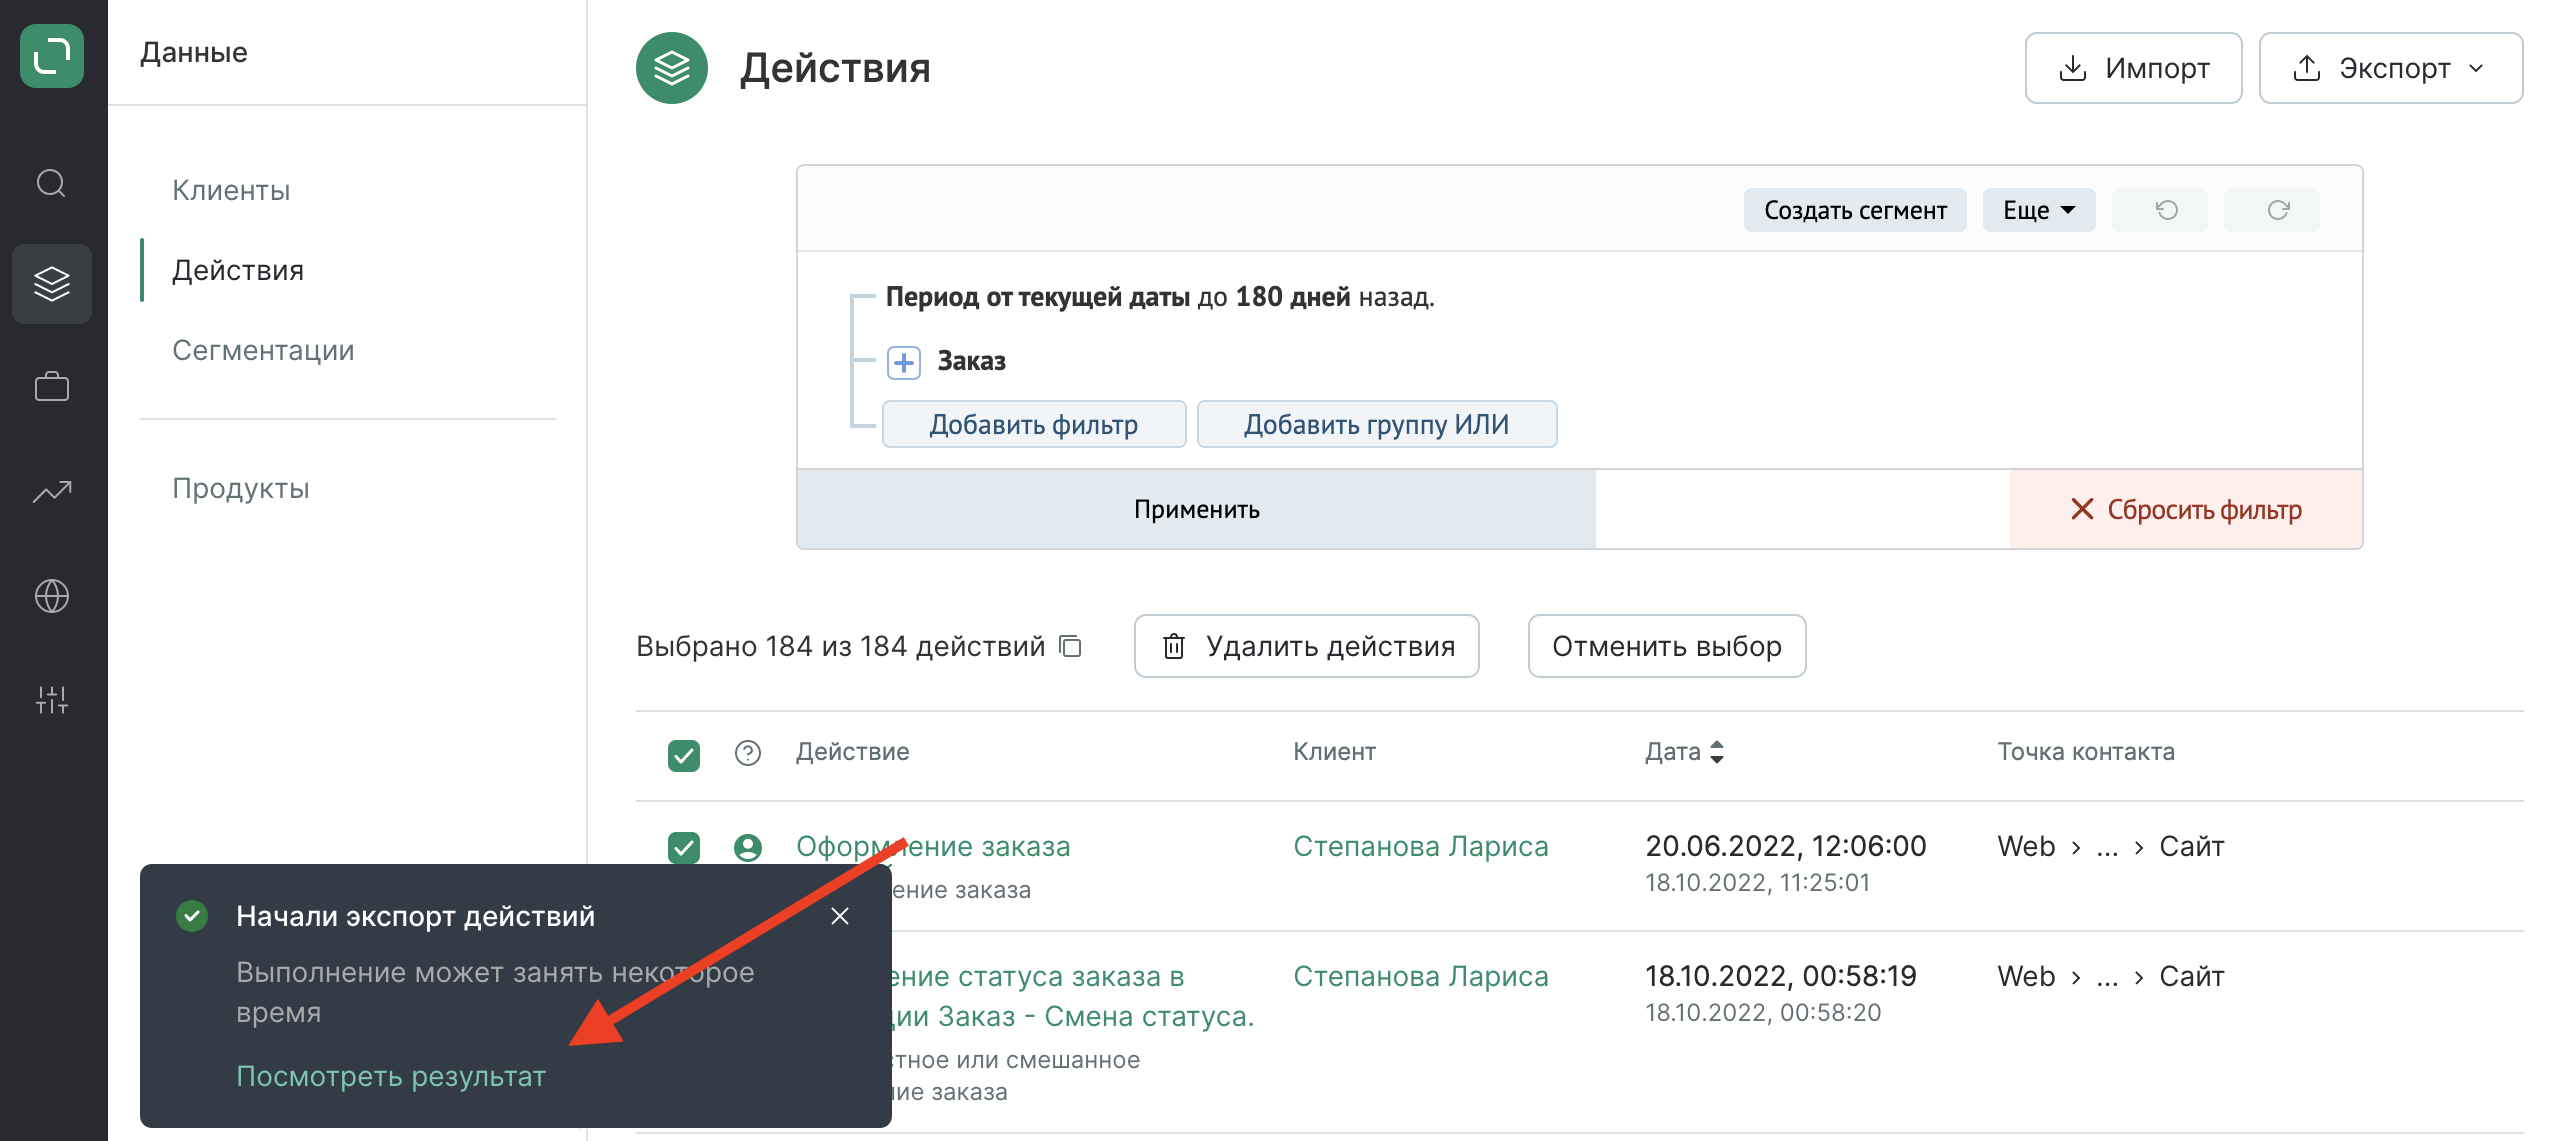The width and height of the screenshot is (2562, 1141).
Task: Click the от текущей даты period setting
Action: (x=1088, y=297)
